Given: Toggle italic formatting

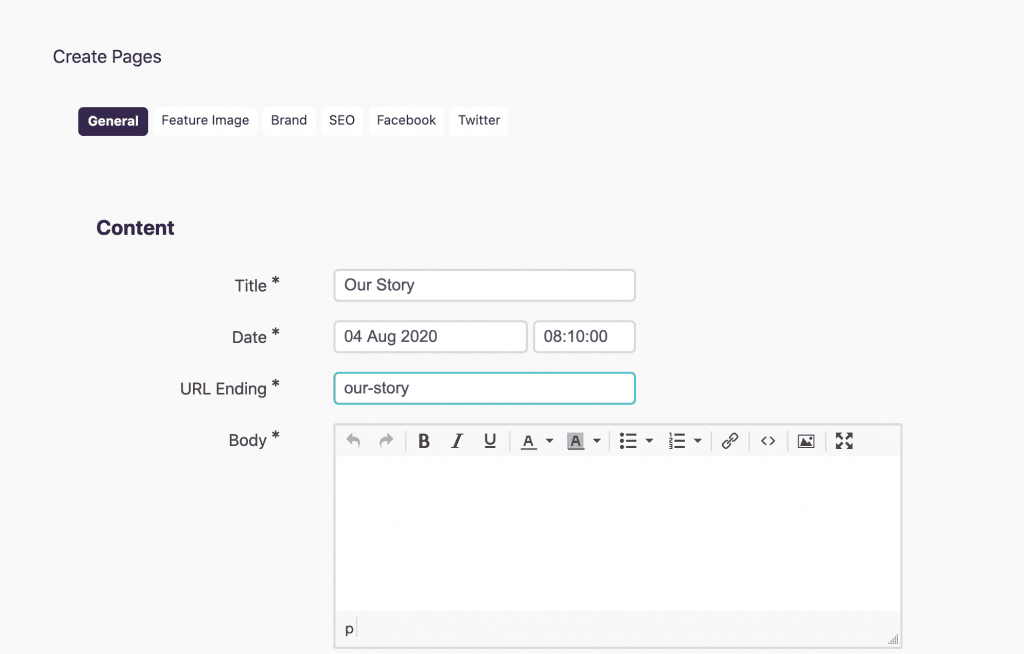Looking at the screenshot, I should pyautogui.click(x=457, y=441).
